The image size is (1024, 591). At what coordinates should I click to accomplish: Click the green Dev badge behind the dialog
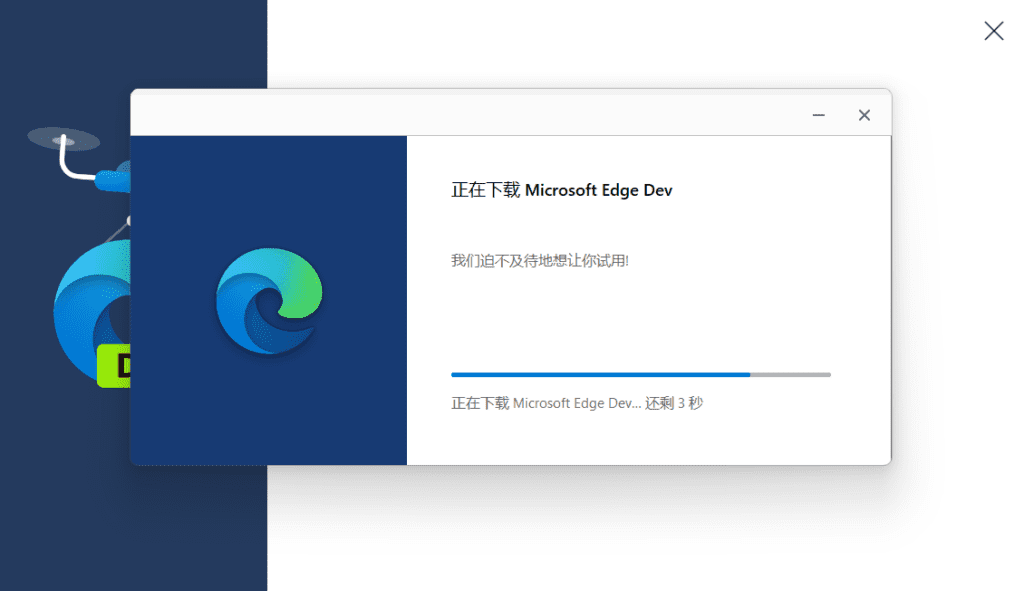[114, 366]
